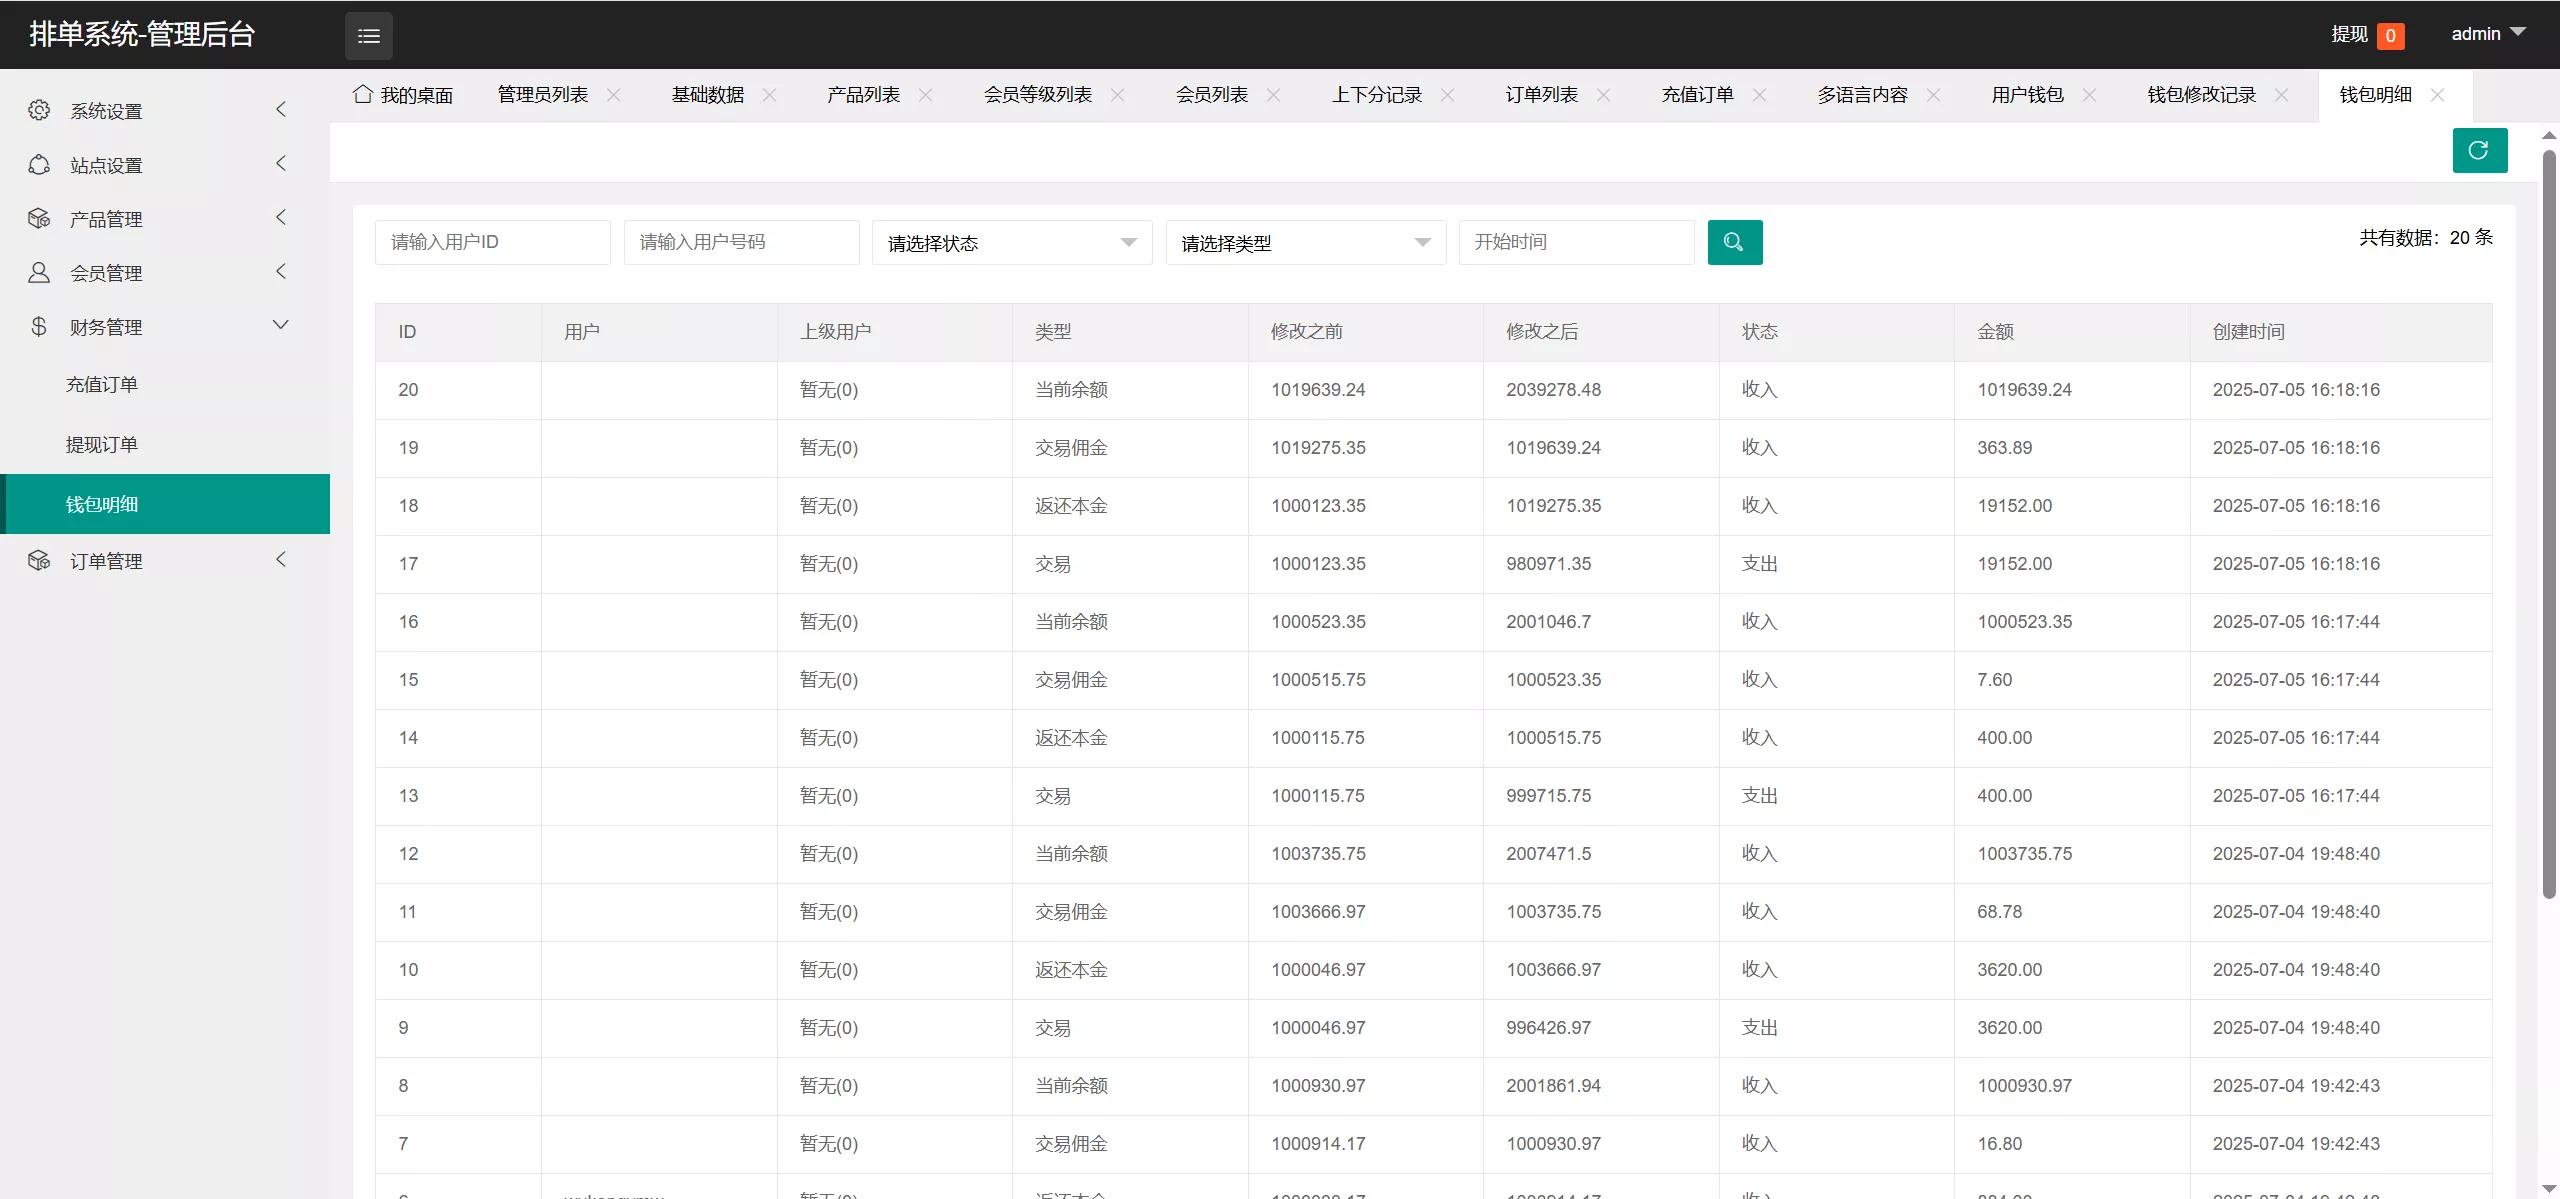Select the 会员管理 member icon
This screenshot has width=2560, height=1199.
[x=40, y=272]
